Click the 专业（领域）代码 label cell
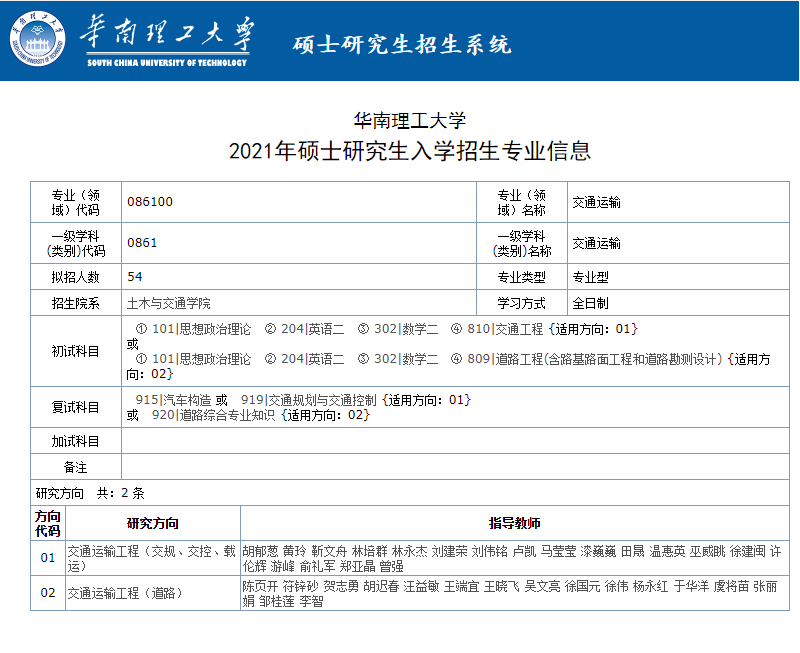Screen dimensions: 800x653 tap(76, 202)
